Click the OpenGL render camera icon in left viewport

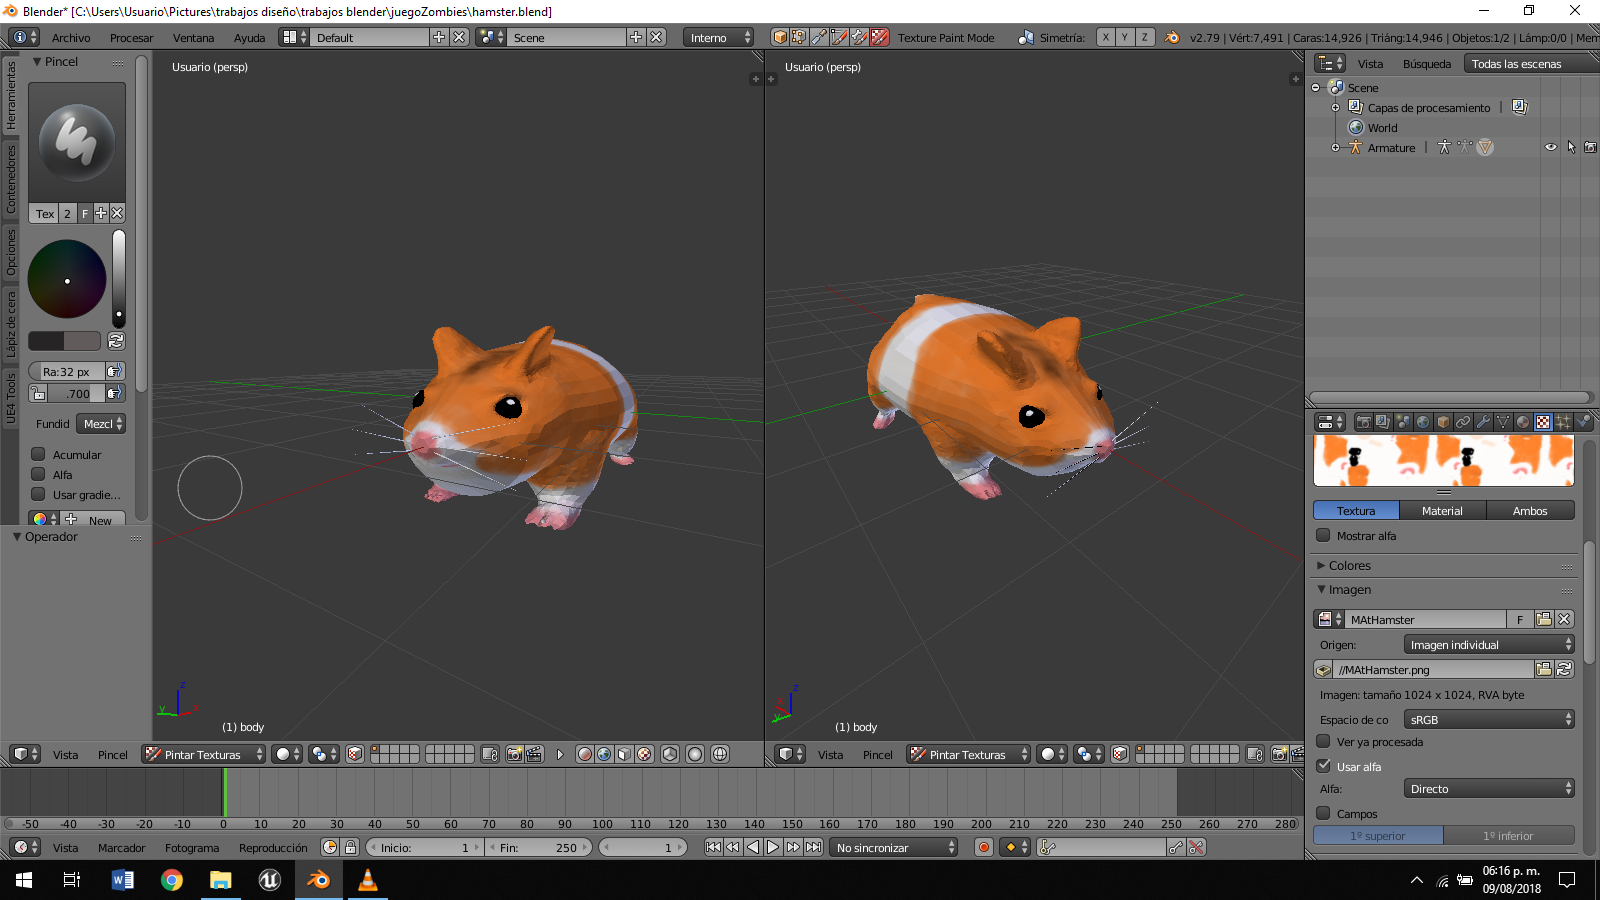tap(514, 754)
